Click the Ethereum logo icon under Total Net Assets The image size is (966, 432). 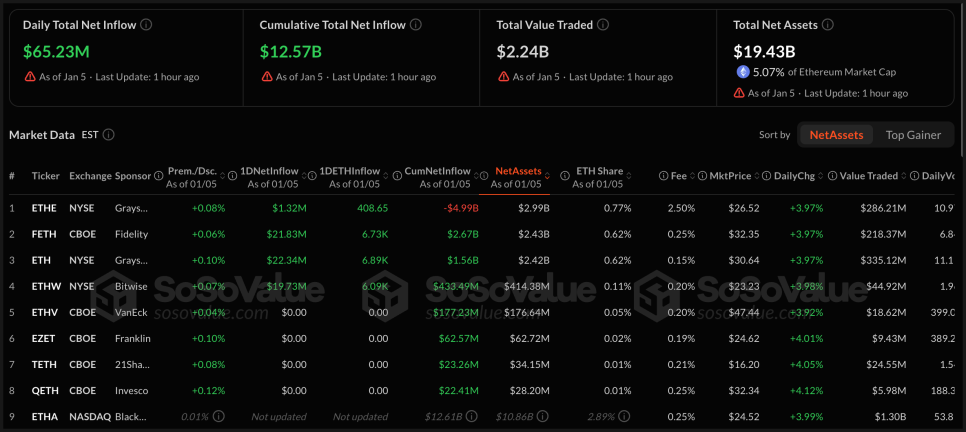pyautogui.click(x=743, y=72)
